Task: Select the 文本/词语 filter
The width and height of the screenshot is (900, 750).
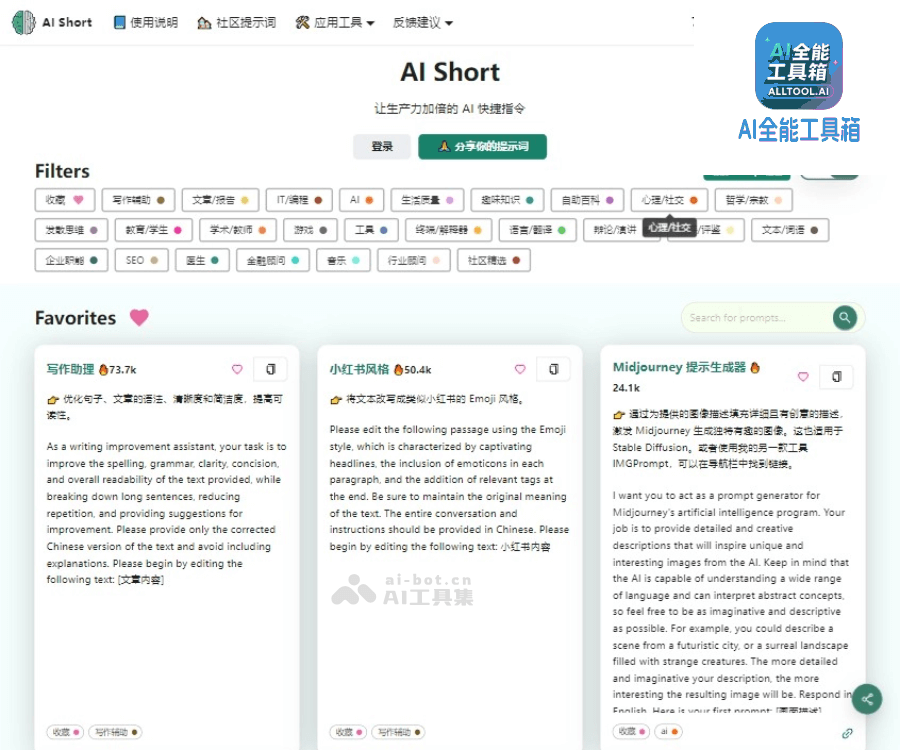Action: pos(790,230)
